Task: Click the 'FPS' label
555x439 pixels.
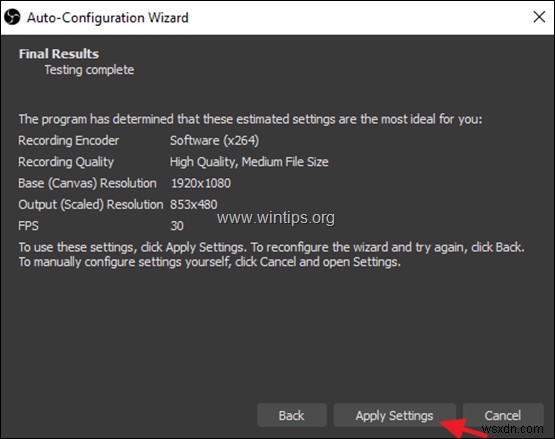Action: pos(28,226)
